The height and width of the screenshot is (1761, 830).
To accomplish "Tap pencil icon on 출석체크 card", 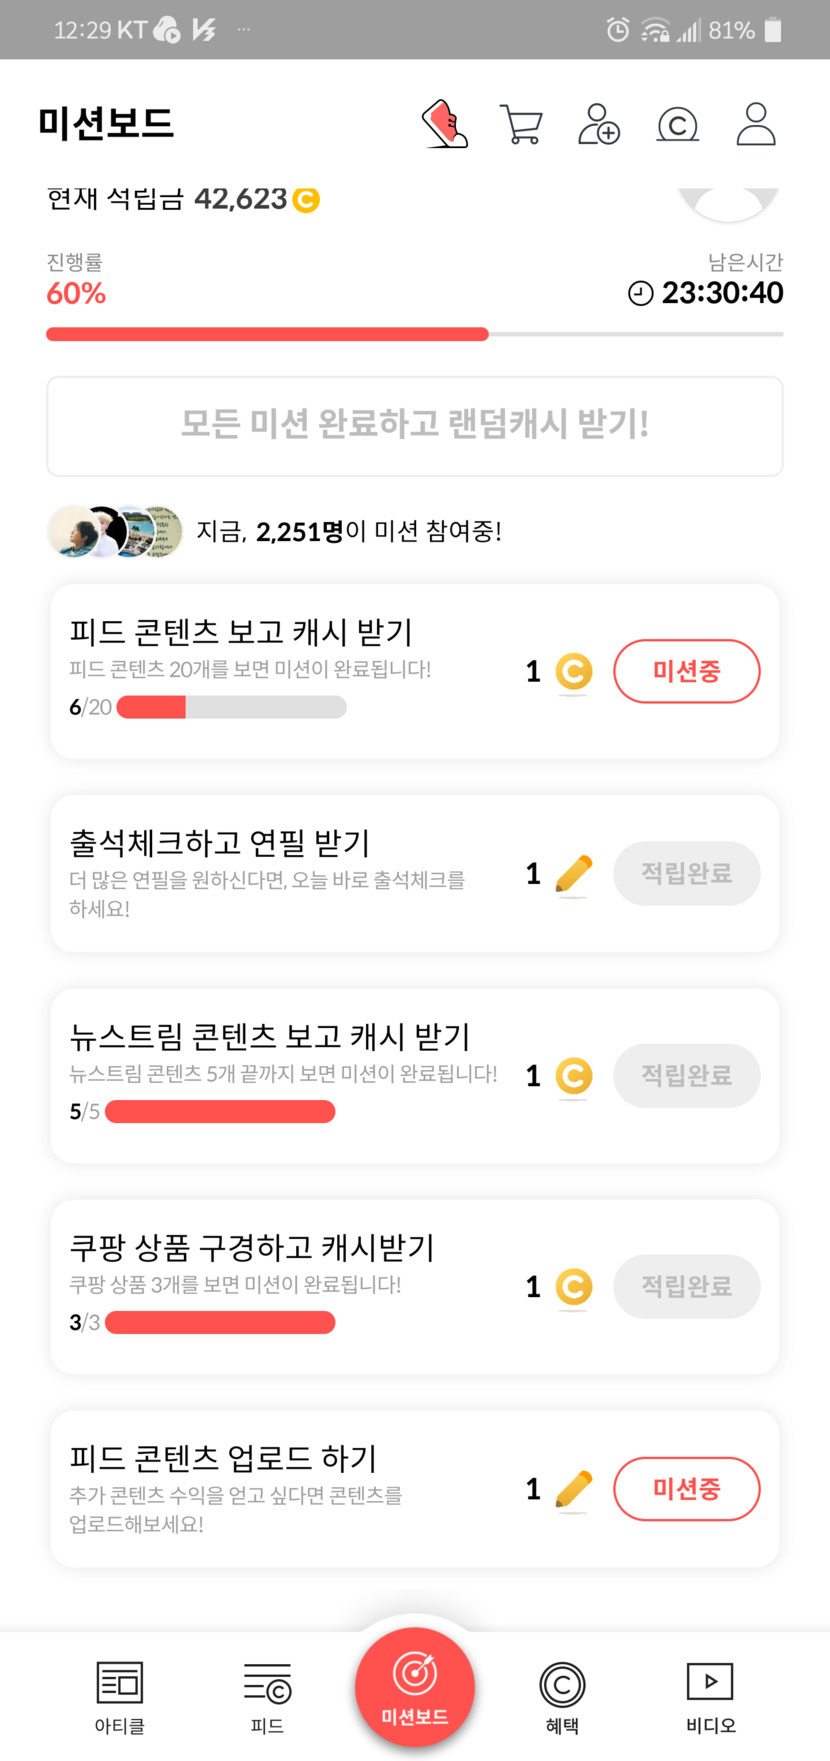I will point(573,874).
